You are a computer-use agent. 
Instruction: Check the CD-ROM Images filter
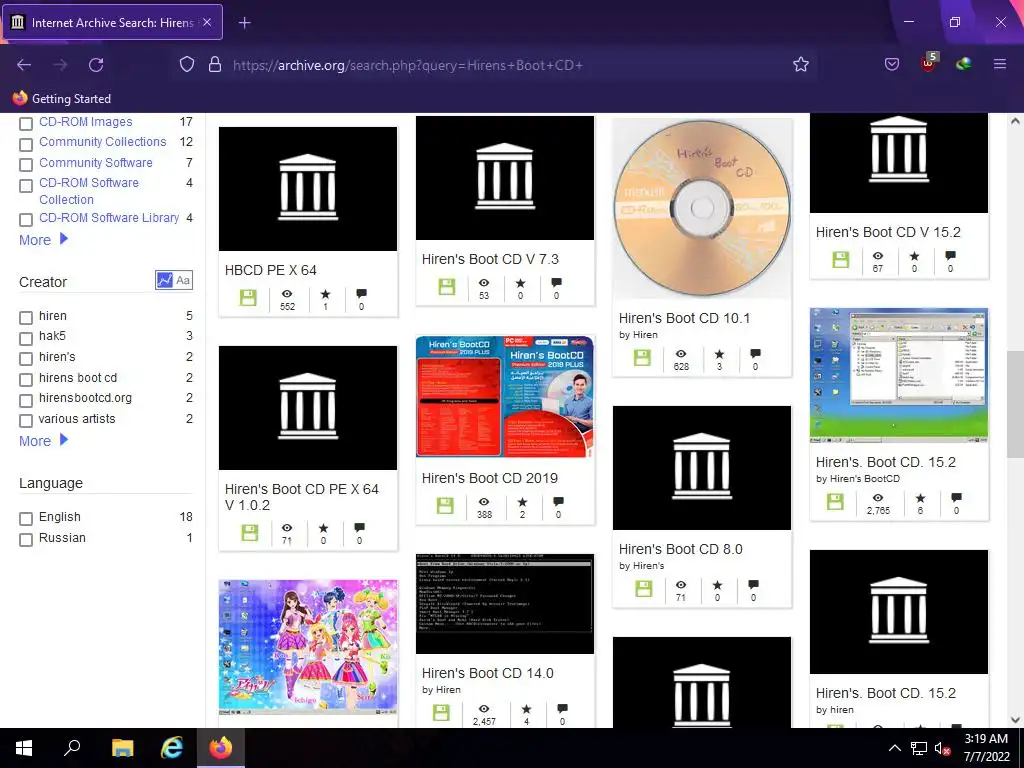pyautogui.click(x=26, y=123)
